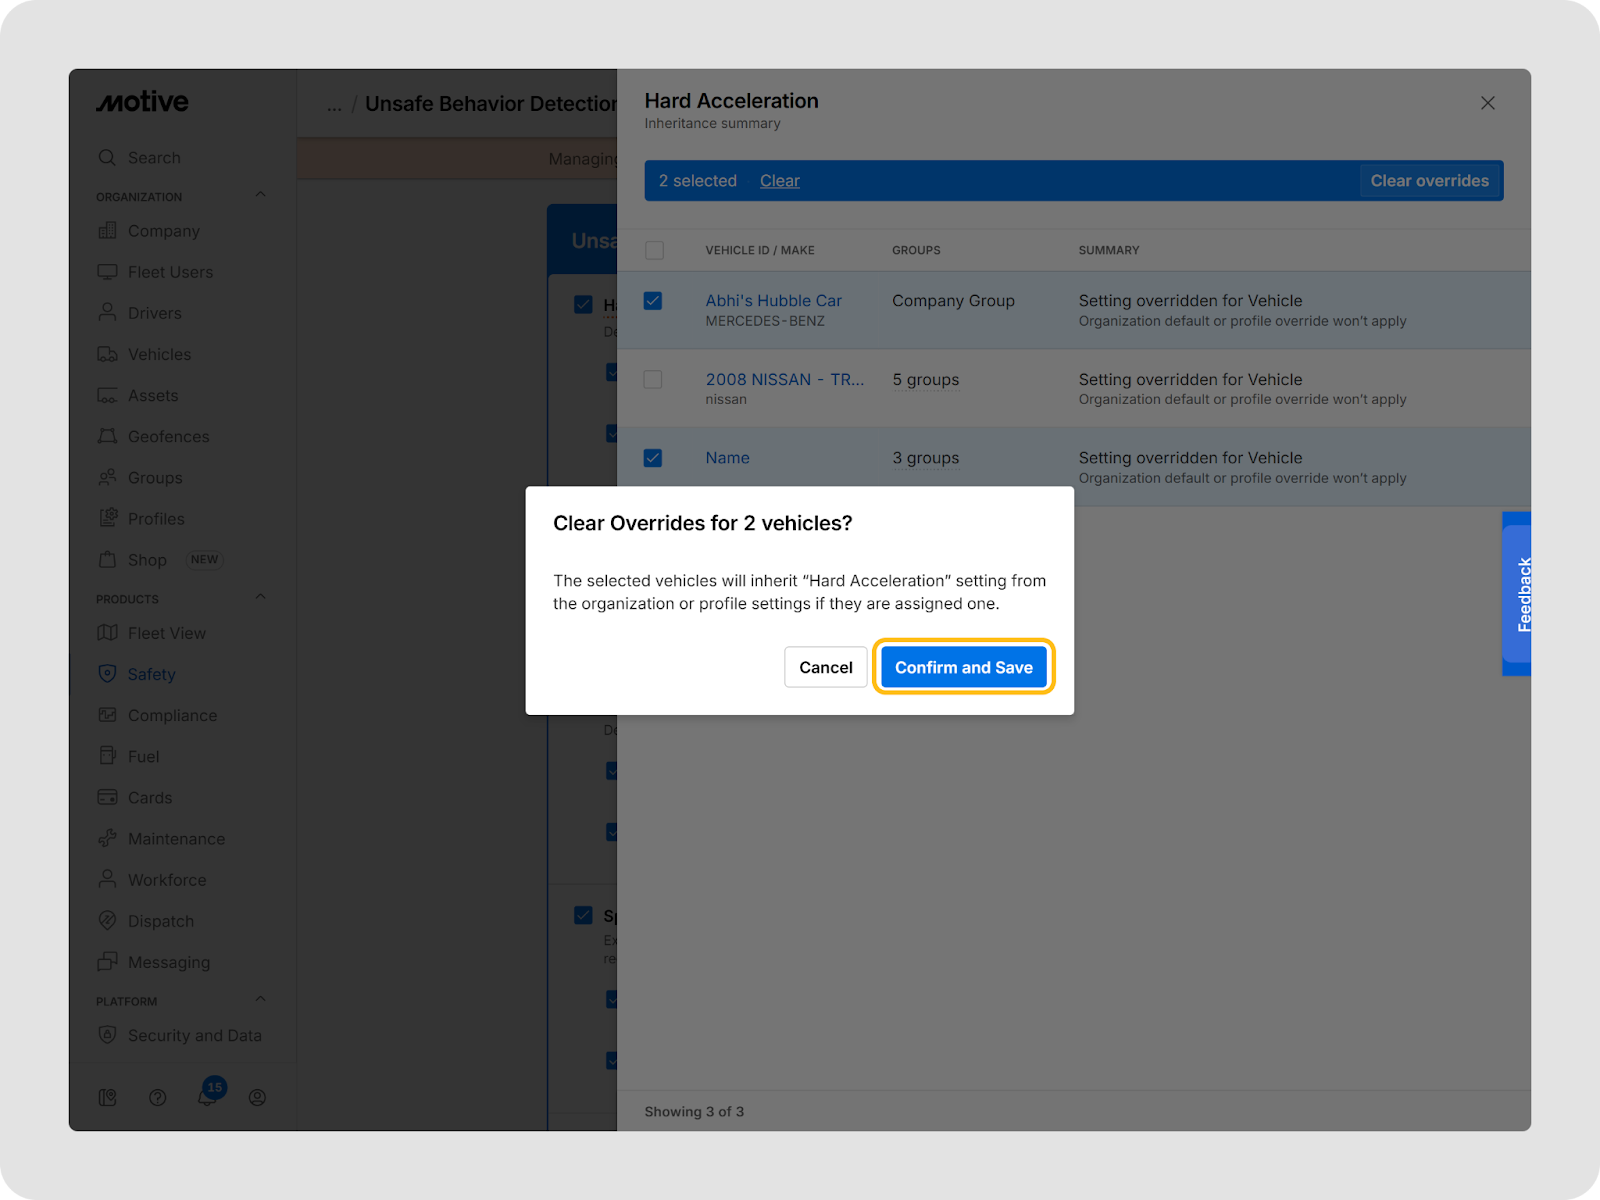Collapse the Platform section chevron

pos(261,999)
